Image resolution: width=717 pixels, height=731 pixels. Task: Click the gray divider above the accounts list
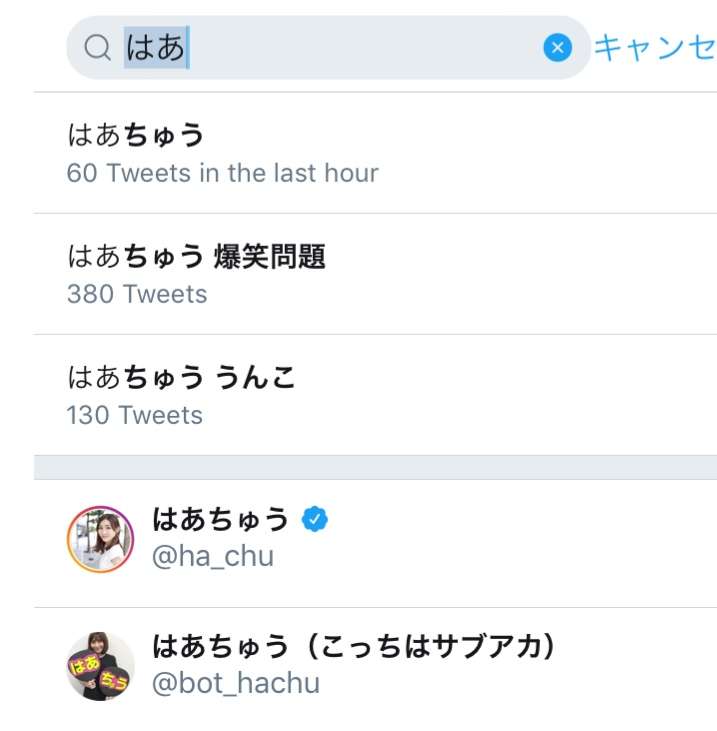(x=375, y=467)
